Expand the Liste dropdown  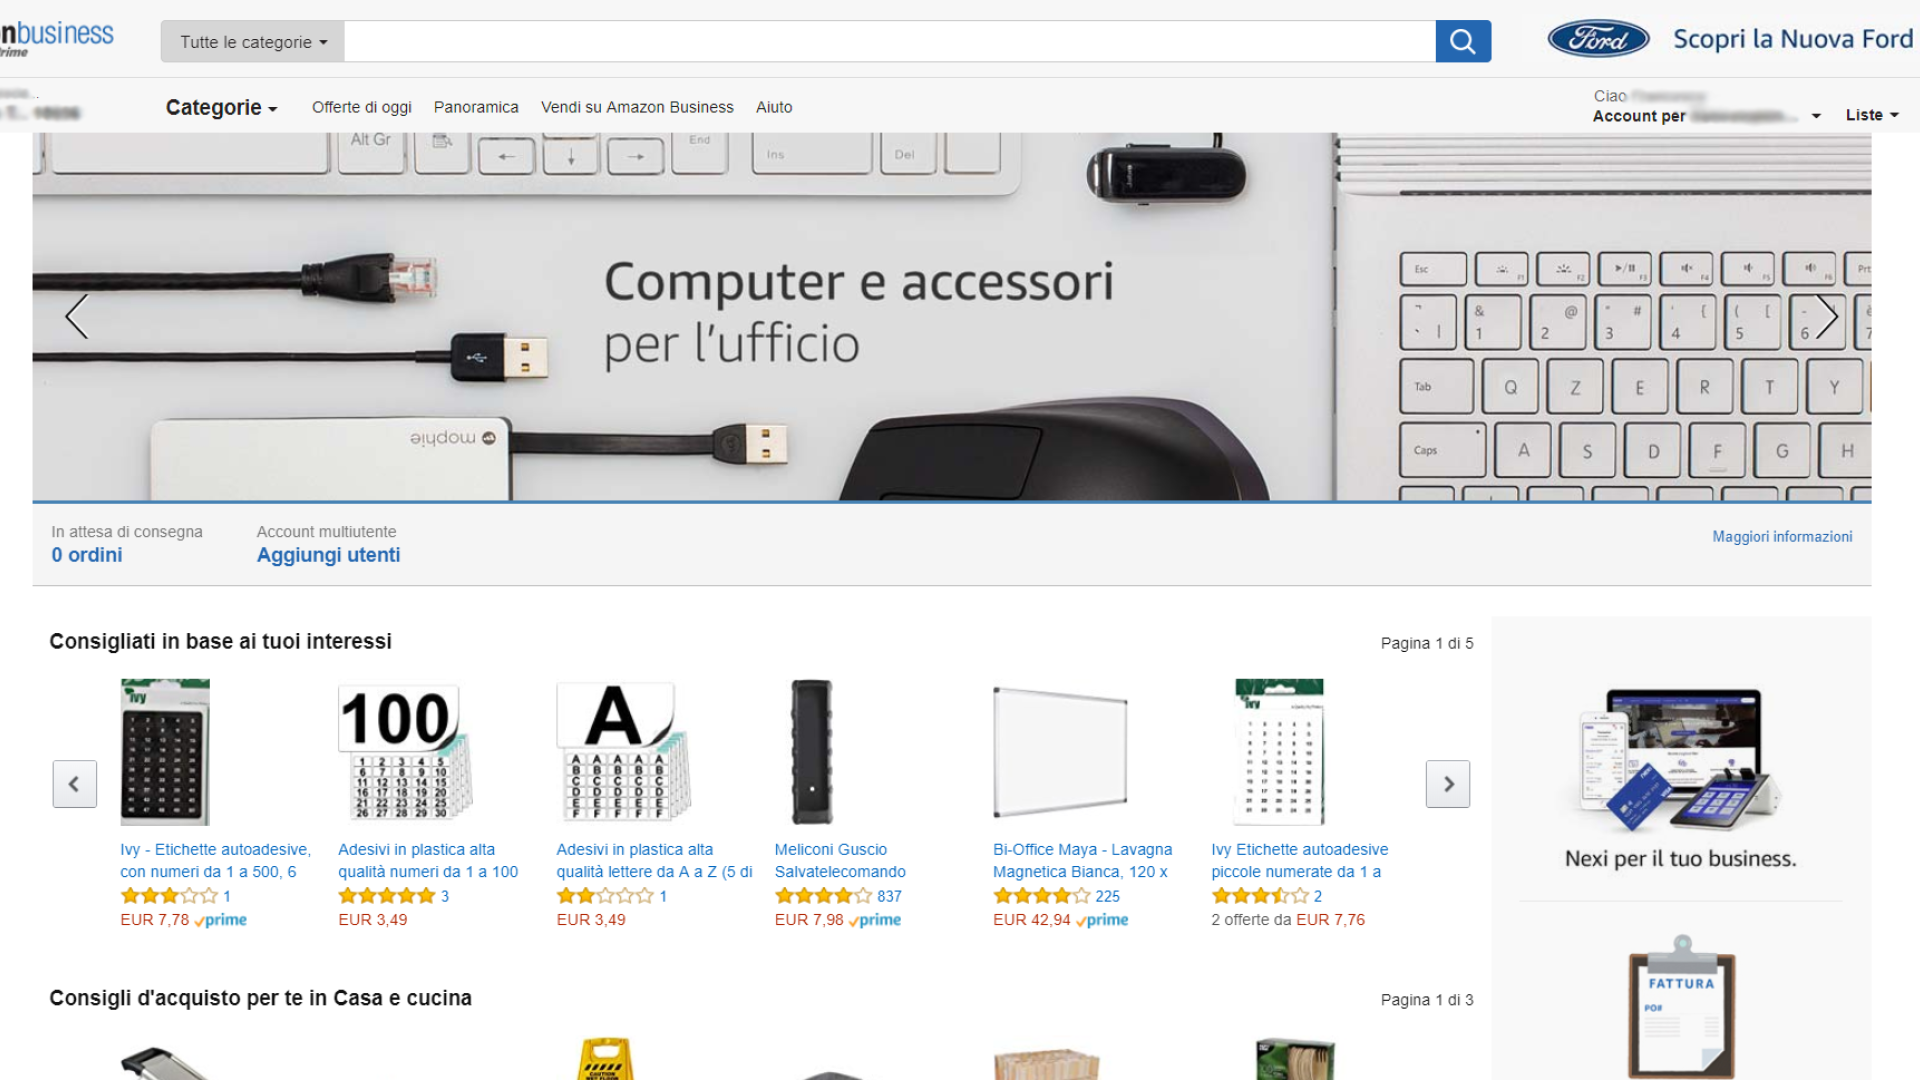click(1872, 115)
